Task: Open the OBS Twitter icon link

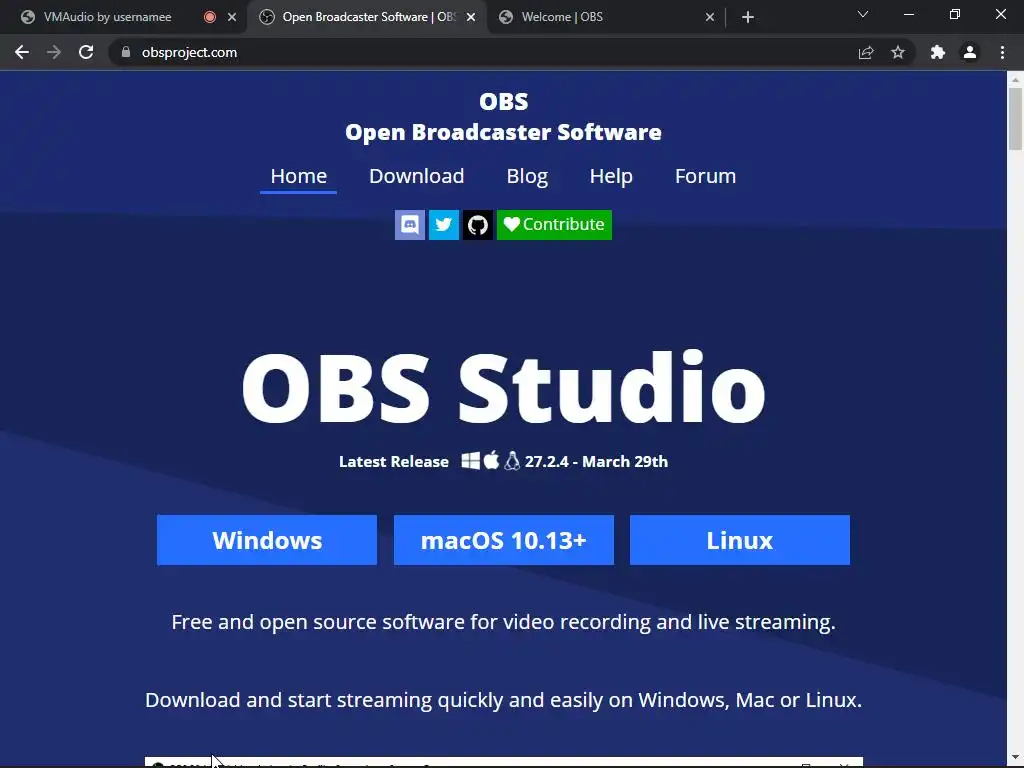Action: [x=443, y=225]
